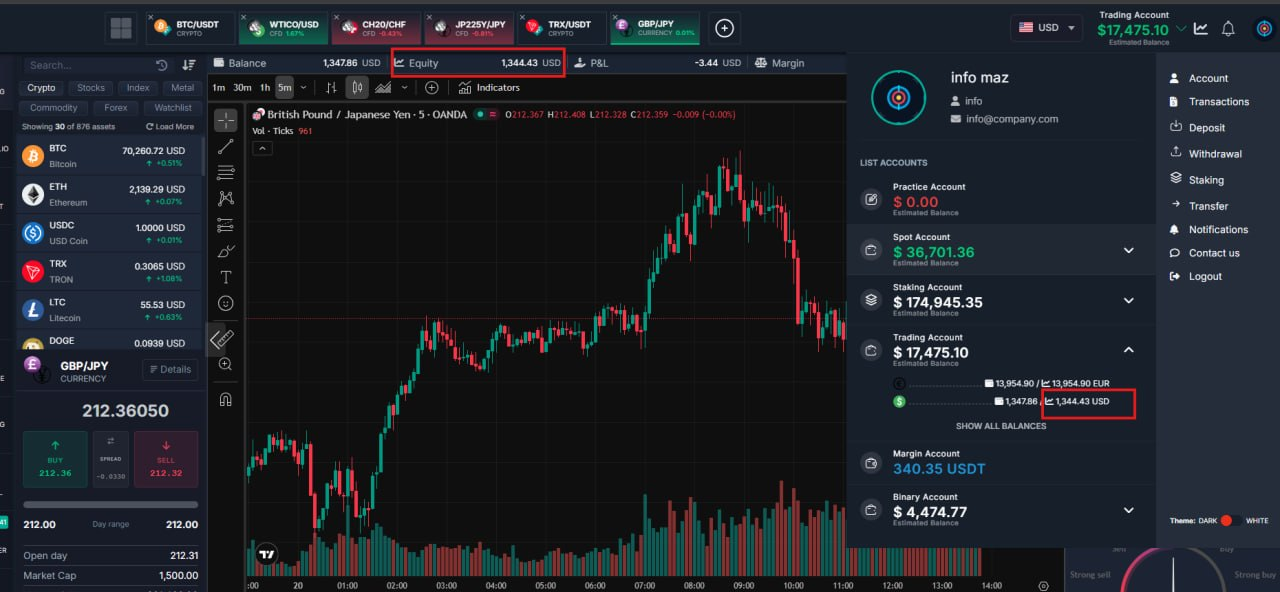Open the notifications bell icon

click(1228, 28)
